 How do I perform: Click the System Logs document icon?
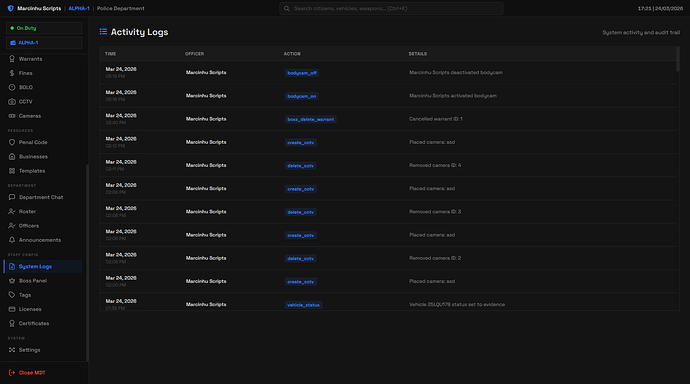pyautogui.click(x=12, y=267)
